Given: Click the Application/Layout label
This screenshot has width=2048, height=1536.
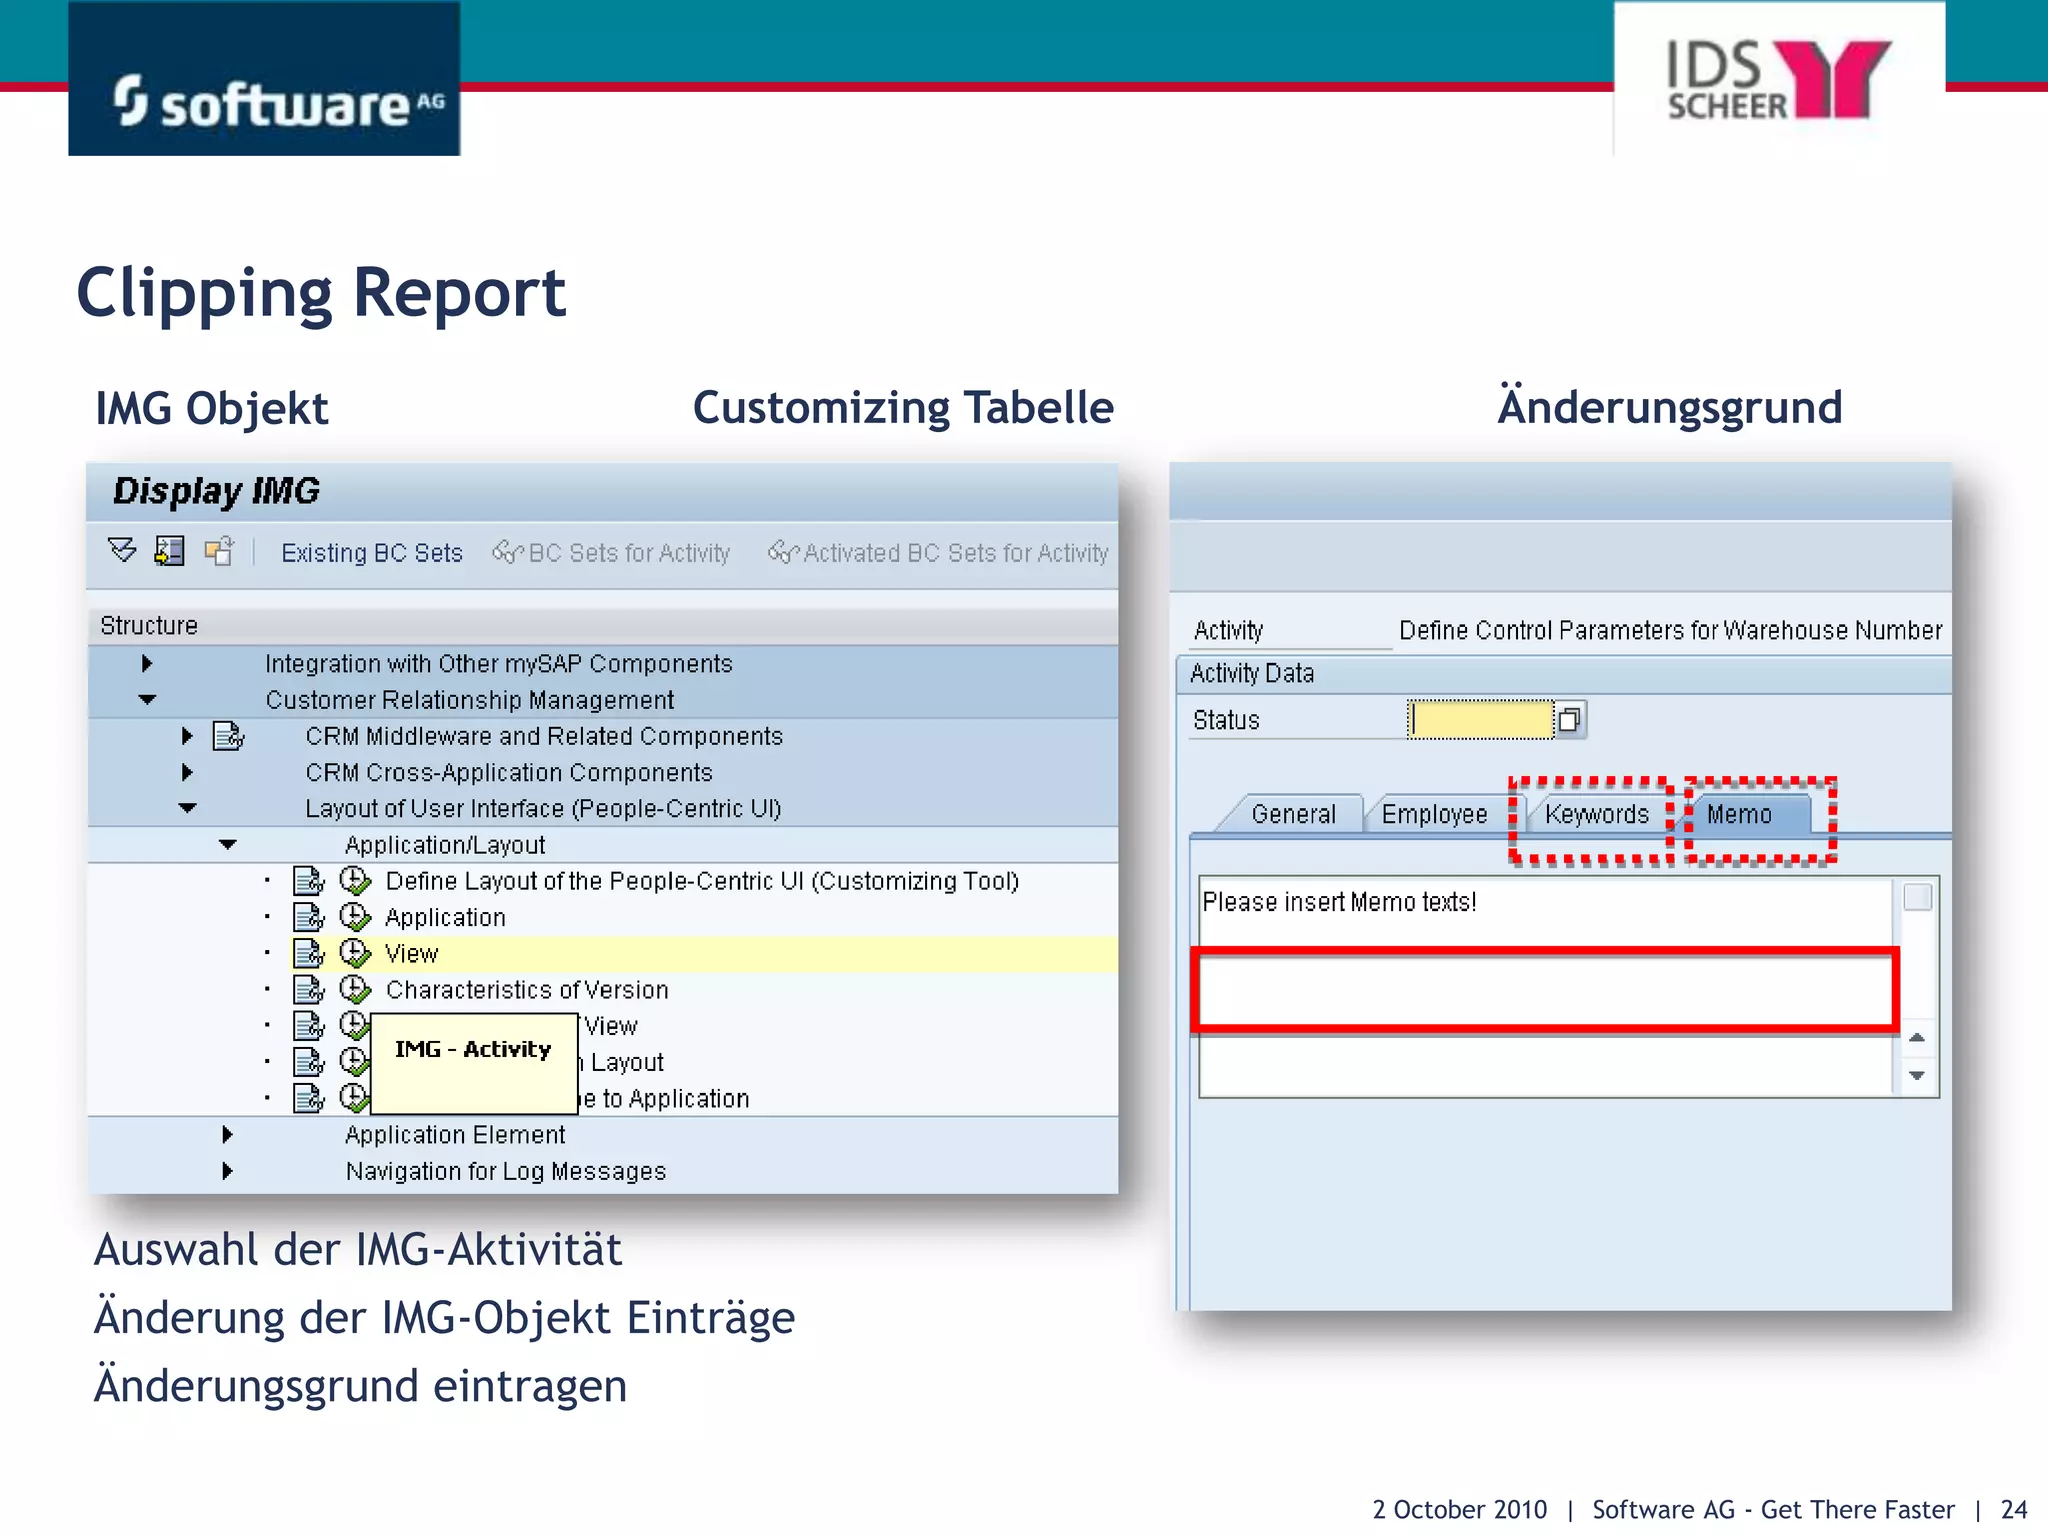Looking at the screenshot, I should coord(445,845).
